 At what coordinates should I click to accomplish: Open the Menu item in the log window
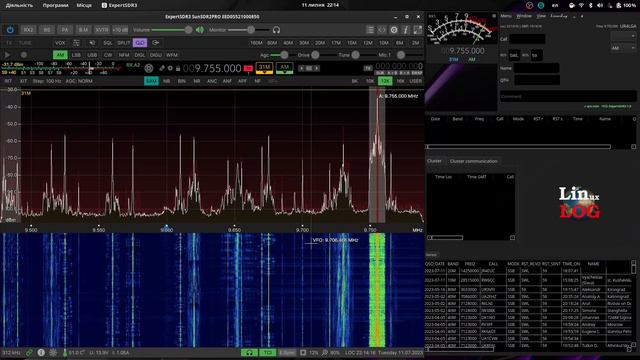pos(506,16)
